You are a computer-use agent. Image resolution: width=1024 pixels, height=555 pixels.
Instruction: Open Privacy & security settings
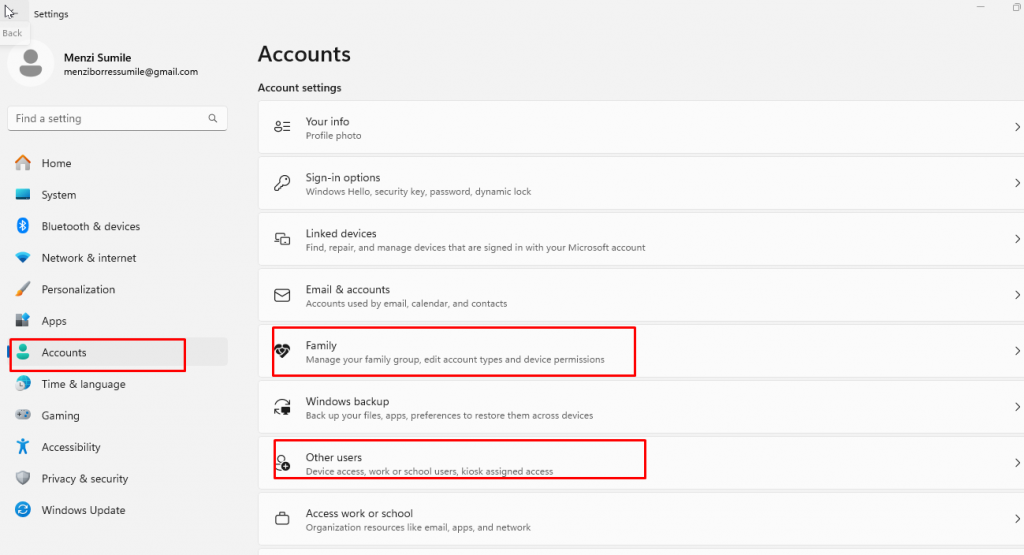coord(85,479)
